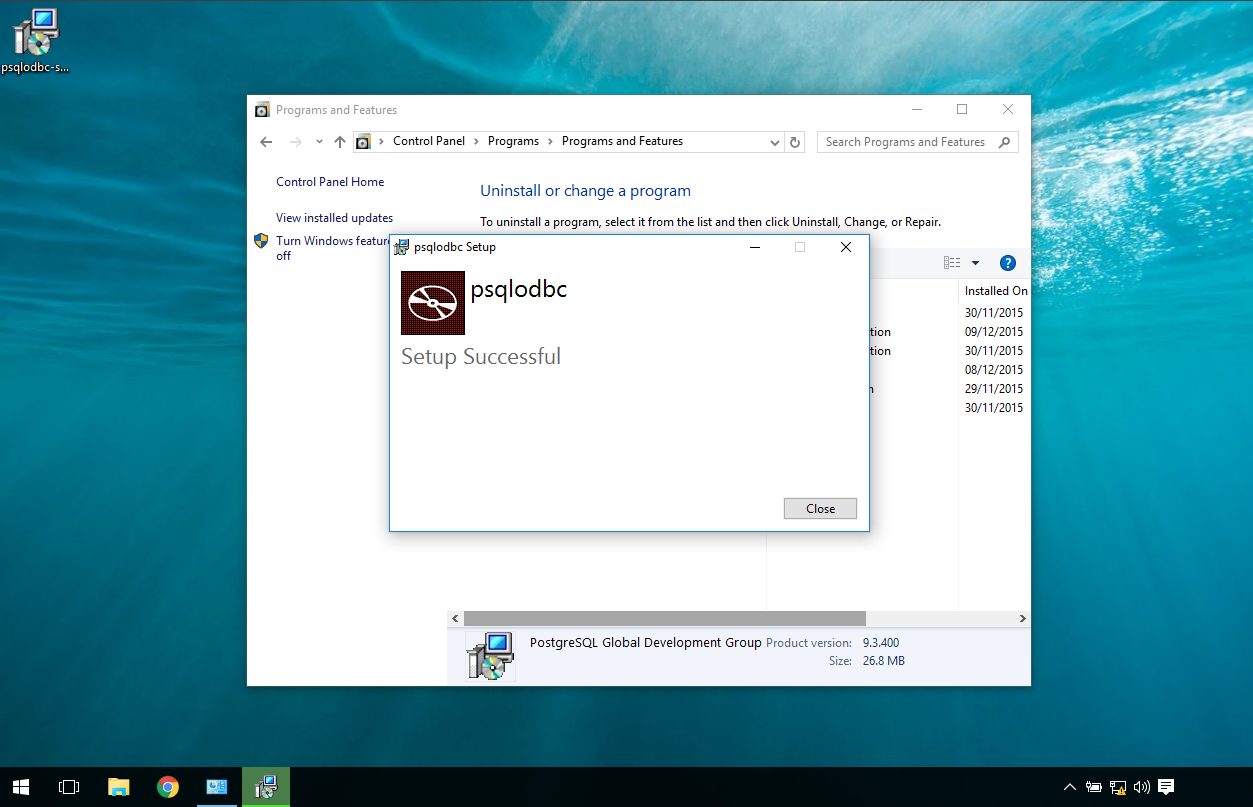1253x807 pixels.
Task: Click the Task View taskbar button
Action: click(69, 787)
